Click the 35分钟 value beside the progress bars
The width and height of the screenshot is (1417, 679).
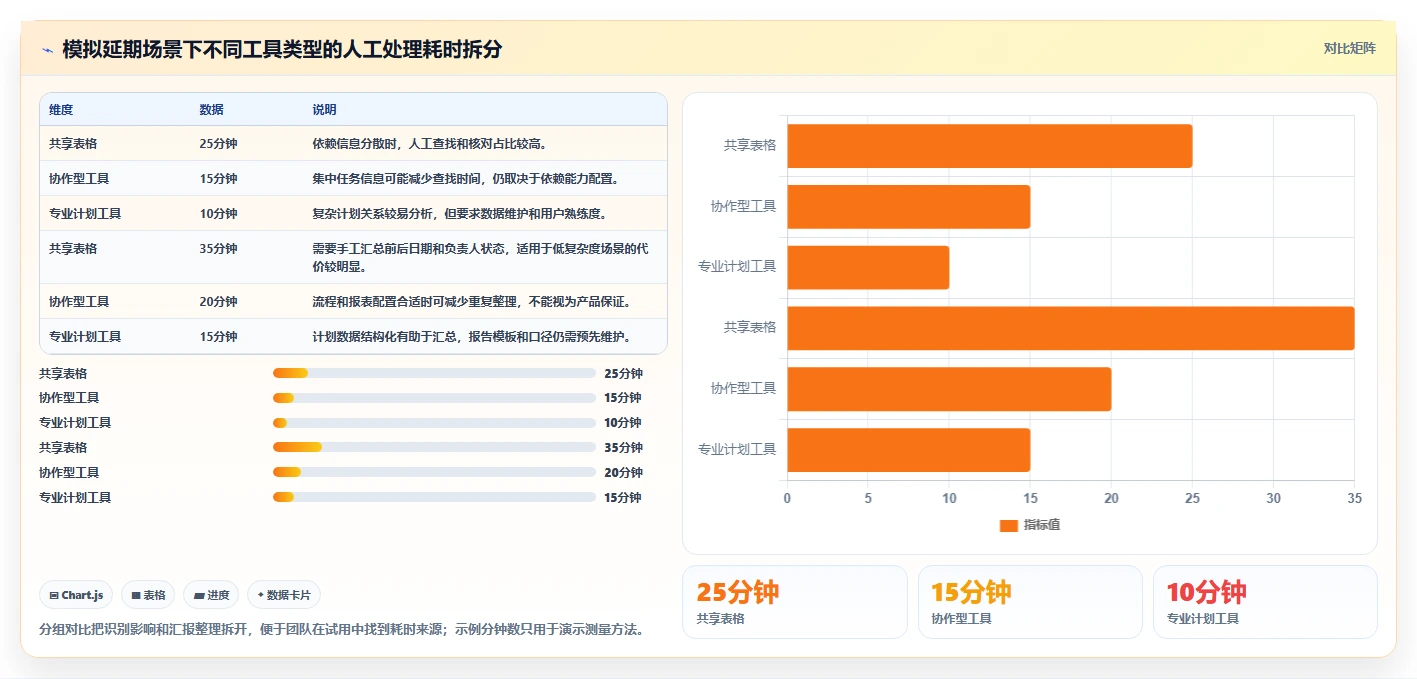coord(623,447)
